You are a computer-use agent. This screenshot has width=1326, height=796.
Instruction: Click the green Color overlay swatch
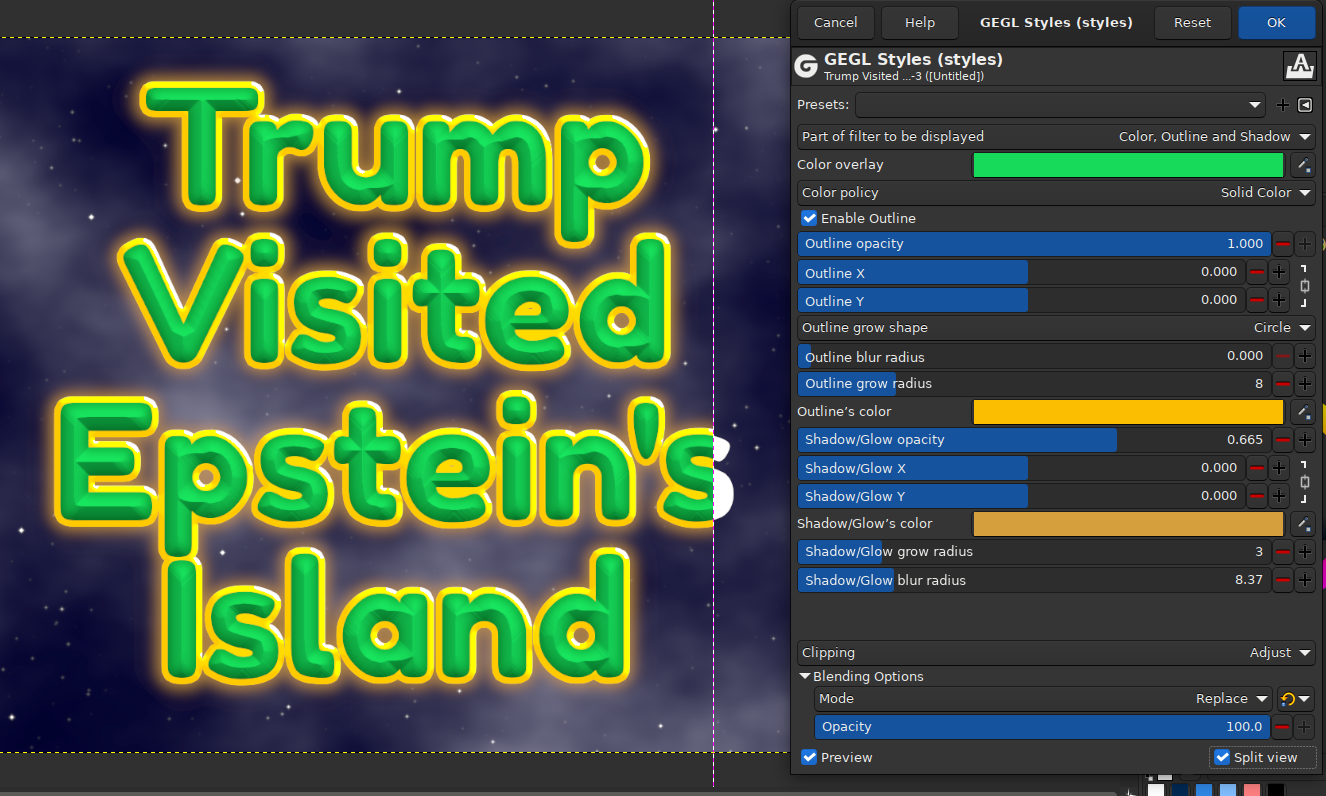click(x=1128, y=165)
